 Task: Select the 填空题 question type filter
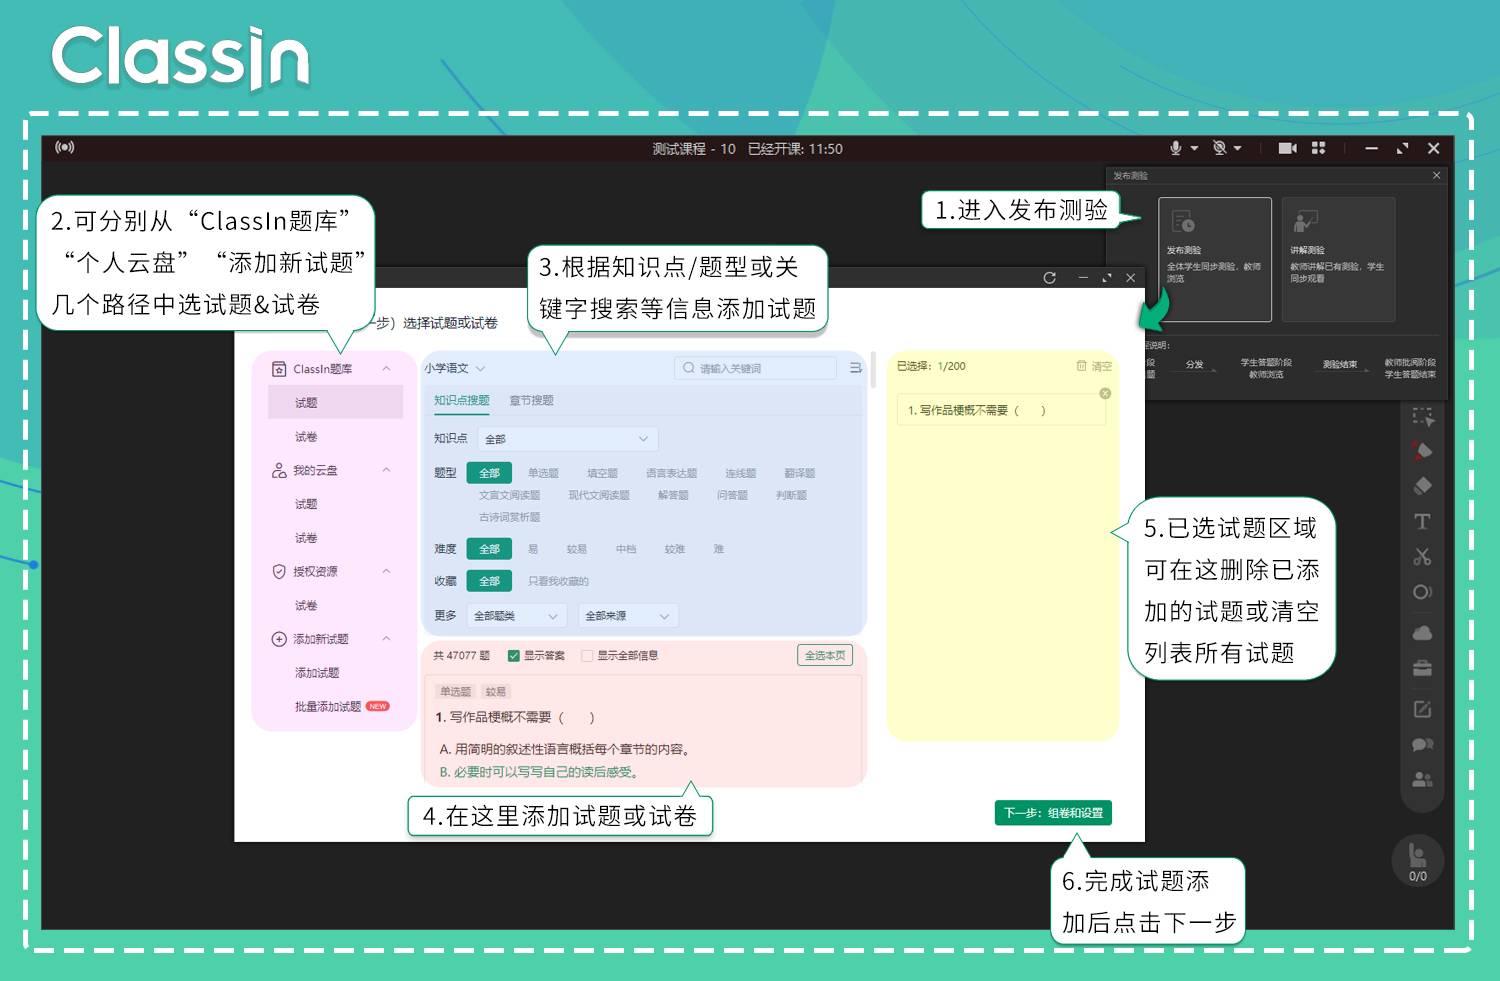click(602, 473)
